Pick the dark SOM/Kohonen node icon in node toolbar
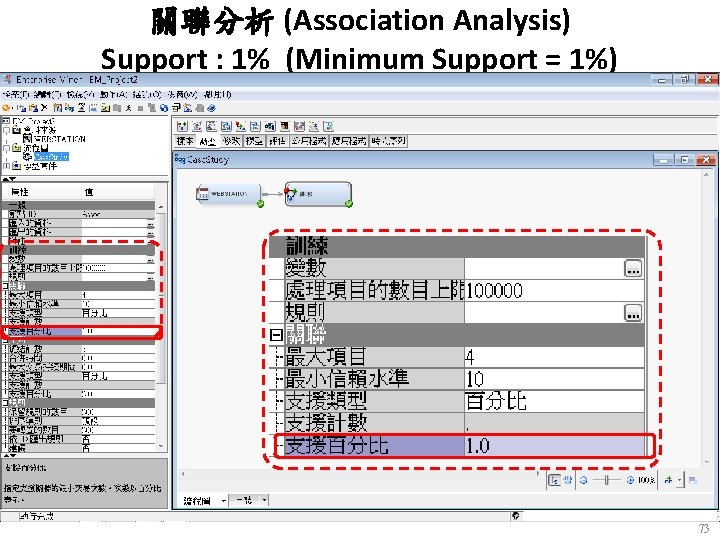This screenshot has width=720, height=540. click(285, 126)
